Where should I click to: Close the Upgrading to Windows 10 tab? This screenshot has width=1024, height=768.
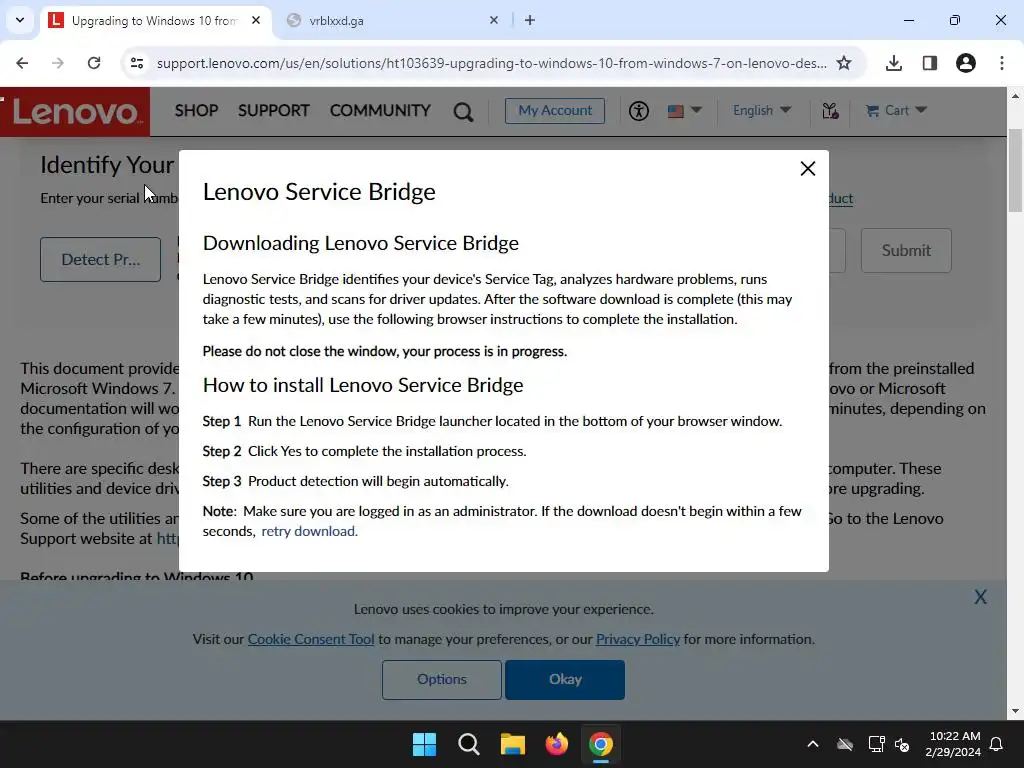point(256,21)
